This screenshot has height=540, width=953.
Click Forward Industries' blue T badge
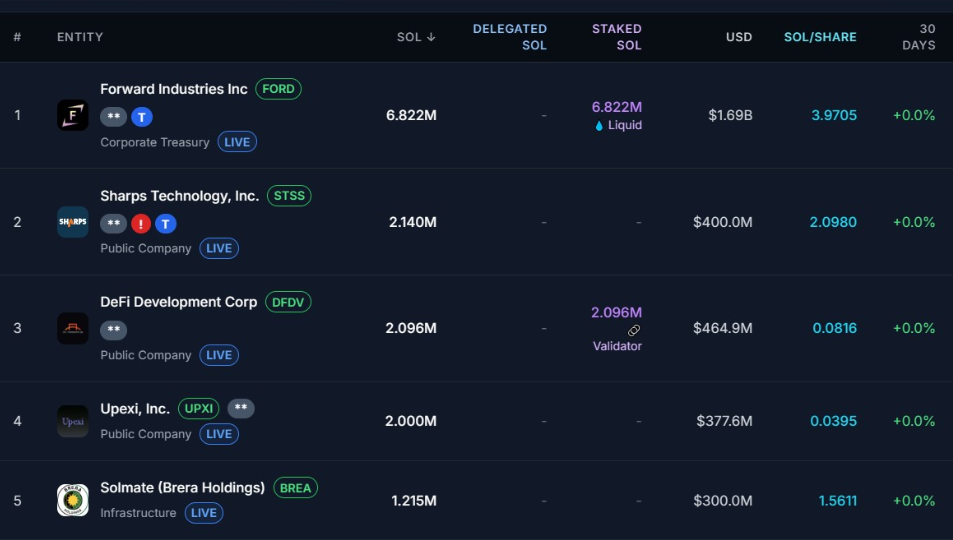point(142,117)
